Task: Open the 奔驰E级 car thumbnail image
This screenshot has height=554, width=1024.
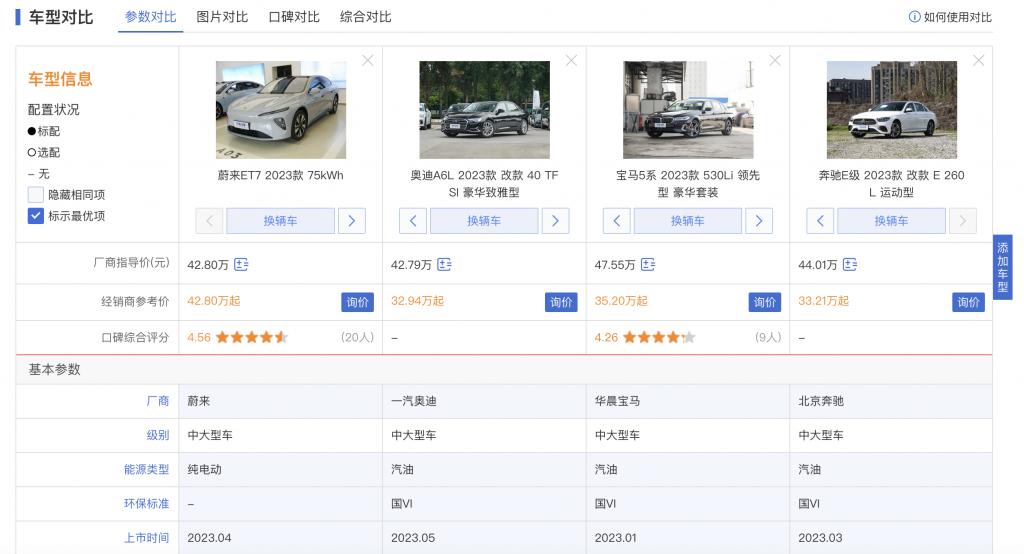Action: point(891,109)
